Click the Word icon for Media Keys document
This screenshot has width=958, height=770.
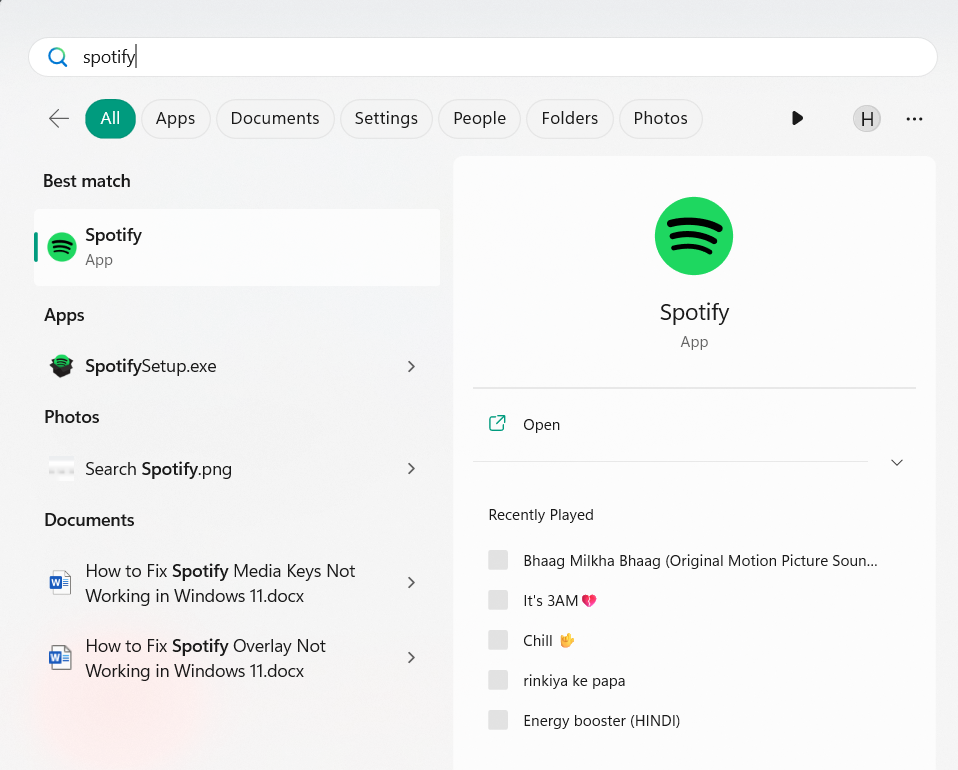point(61,583)
